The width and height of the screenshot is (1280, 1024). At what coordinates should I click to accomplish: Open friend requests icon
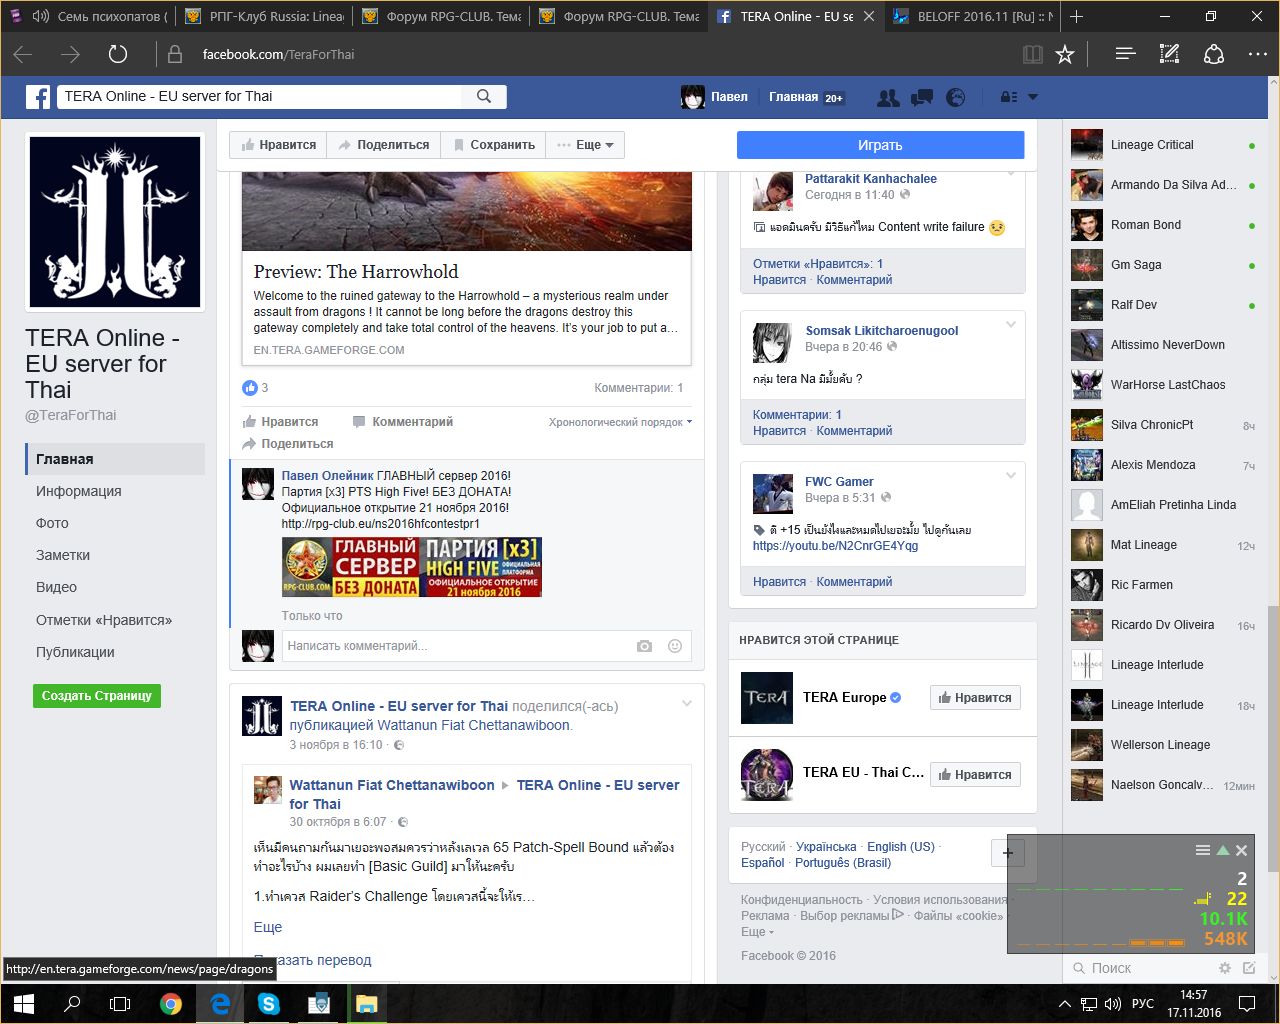coord(887,97)
